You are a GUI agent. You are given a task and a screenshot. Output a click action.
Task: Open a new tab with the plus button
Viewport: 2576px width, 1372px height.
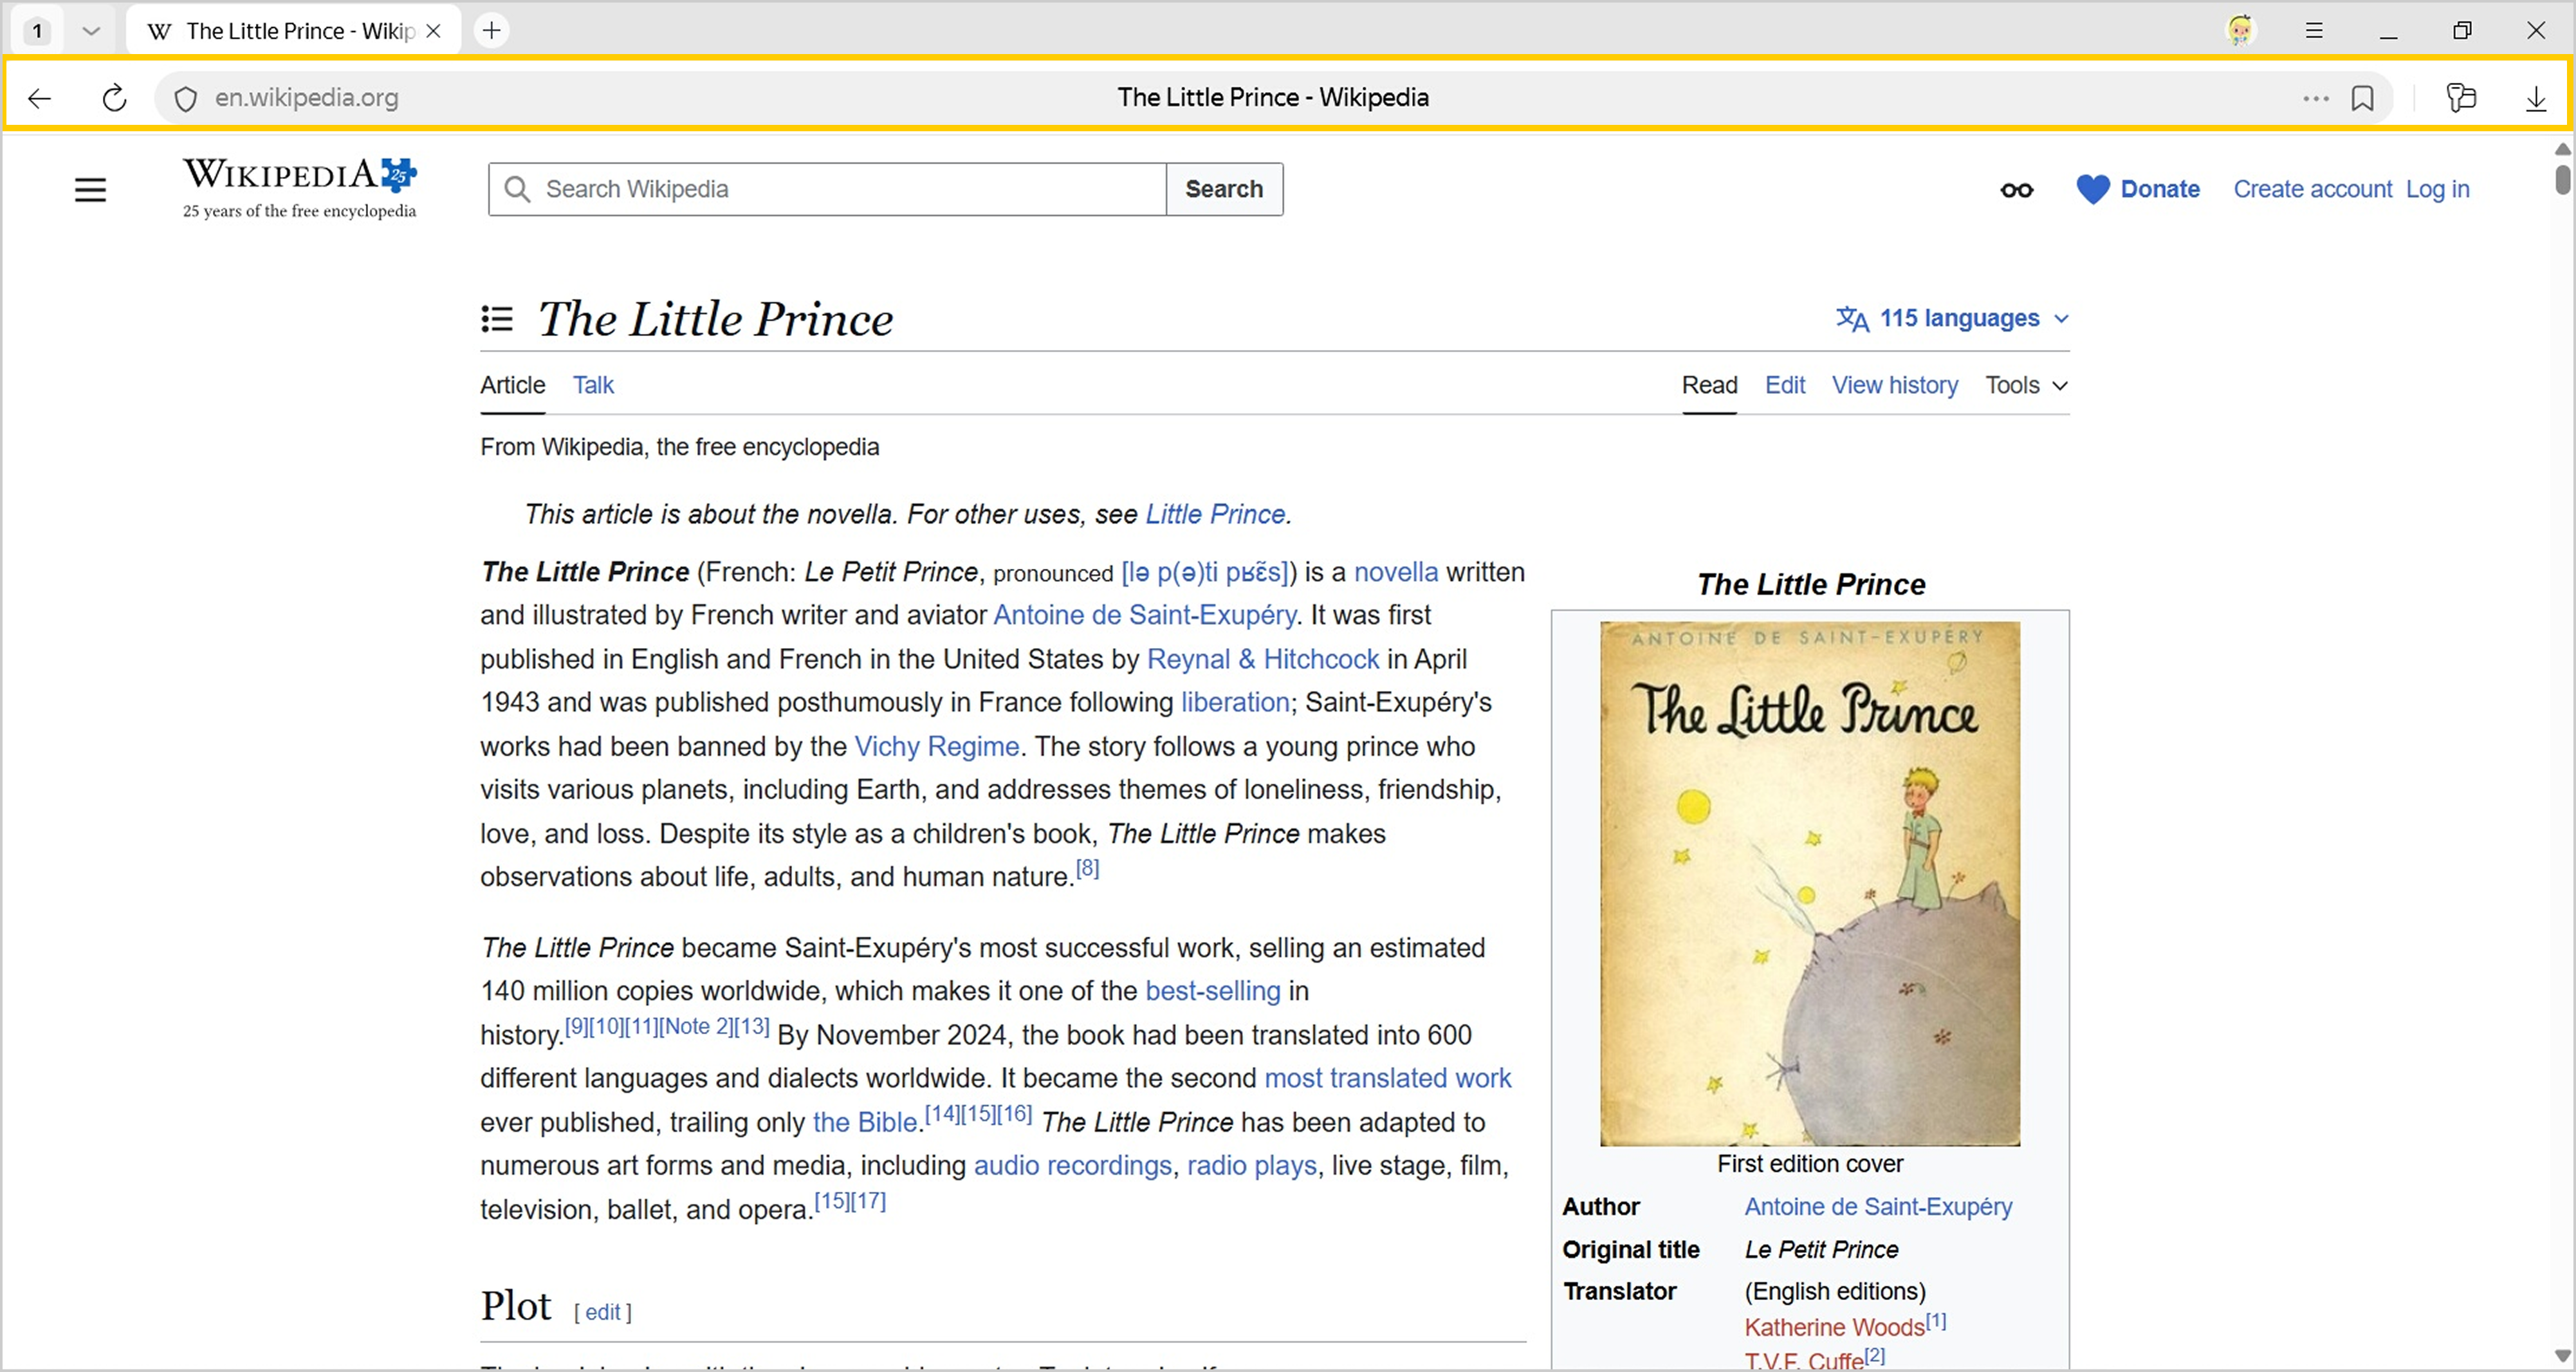491,30
